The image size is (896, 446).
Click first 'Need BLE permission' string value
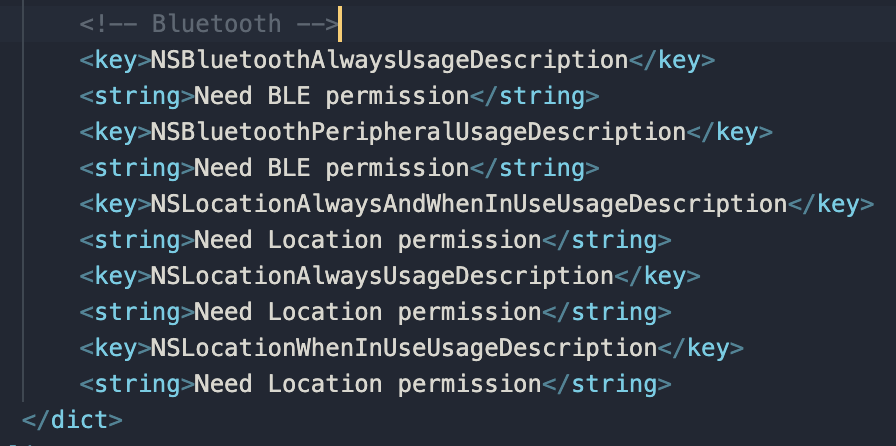point(331,96)
